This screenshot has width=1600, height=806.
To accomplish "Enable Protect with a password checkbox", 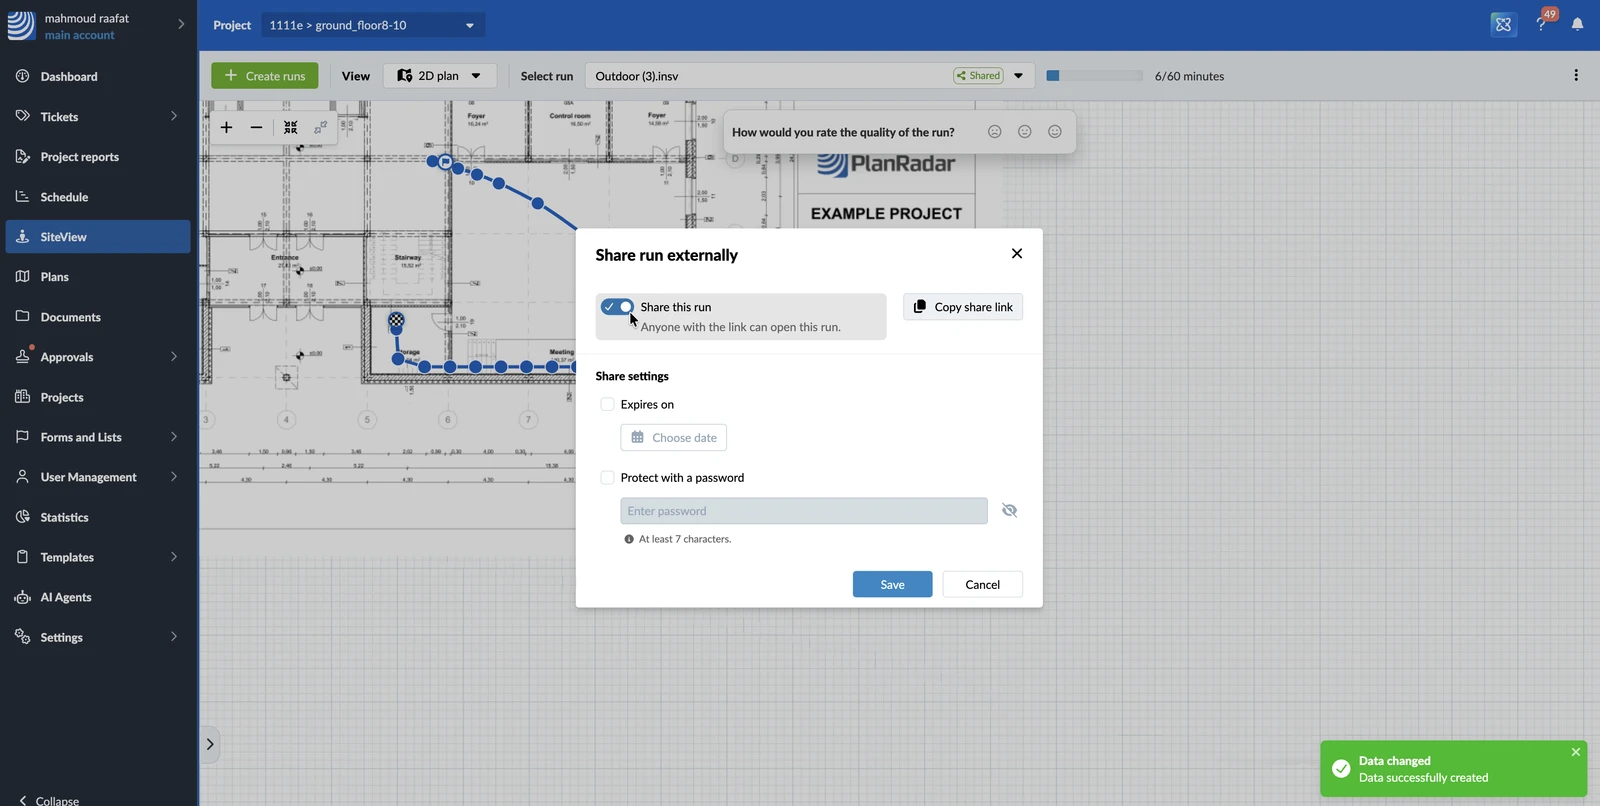I will tap(607, 478).
